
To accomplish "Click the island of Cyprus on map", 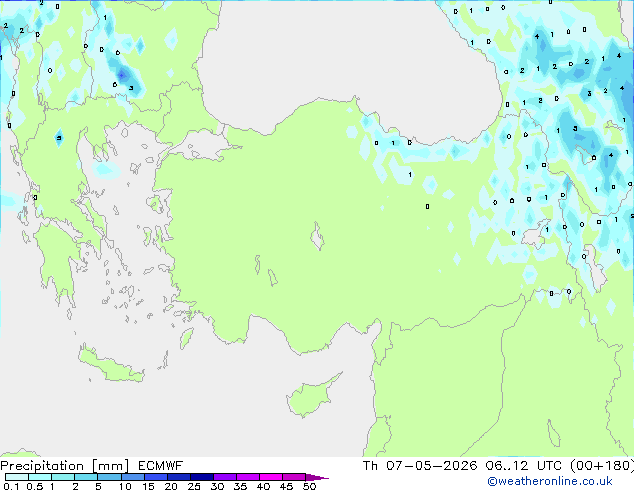I will point(311,397).
